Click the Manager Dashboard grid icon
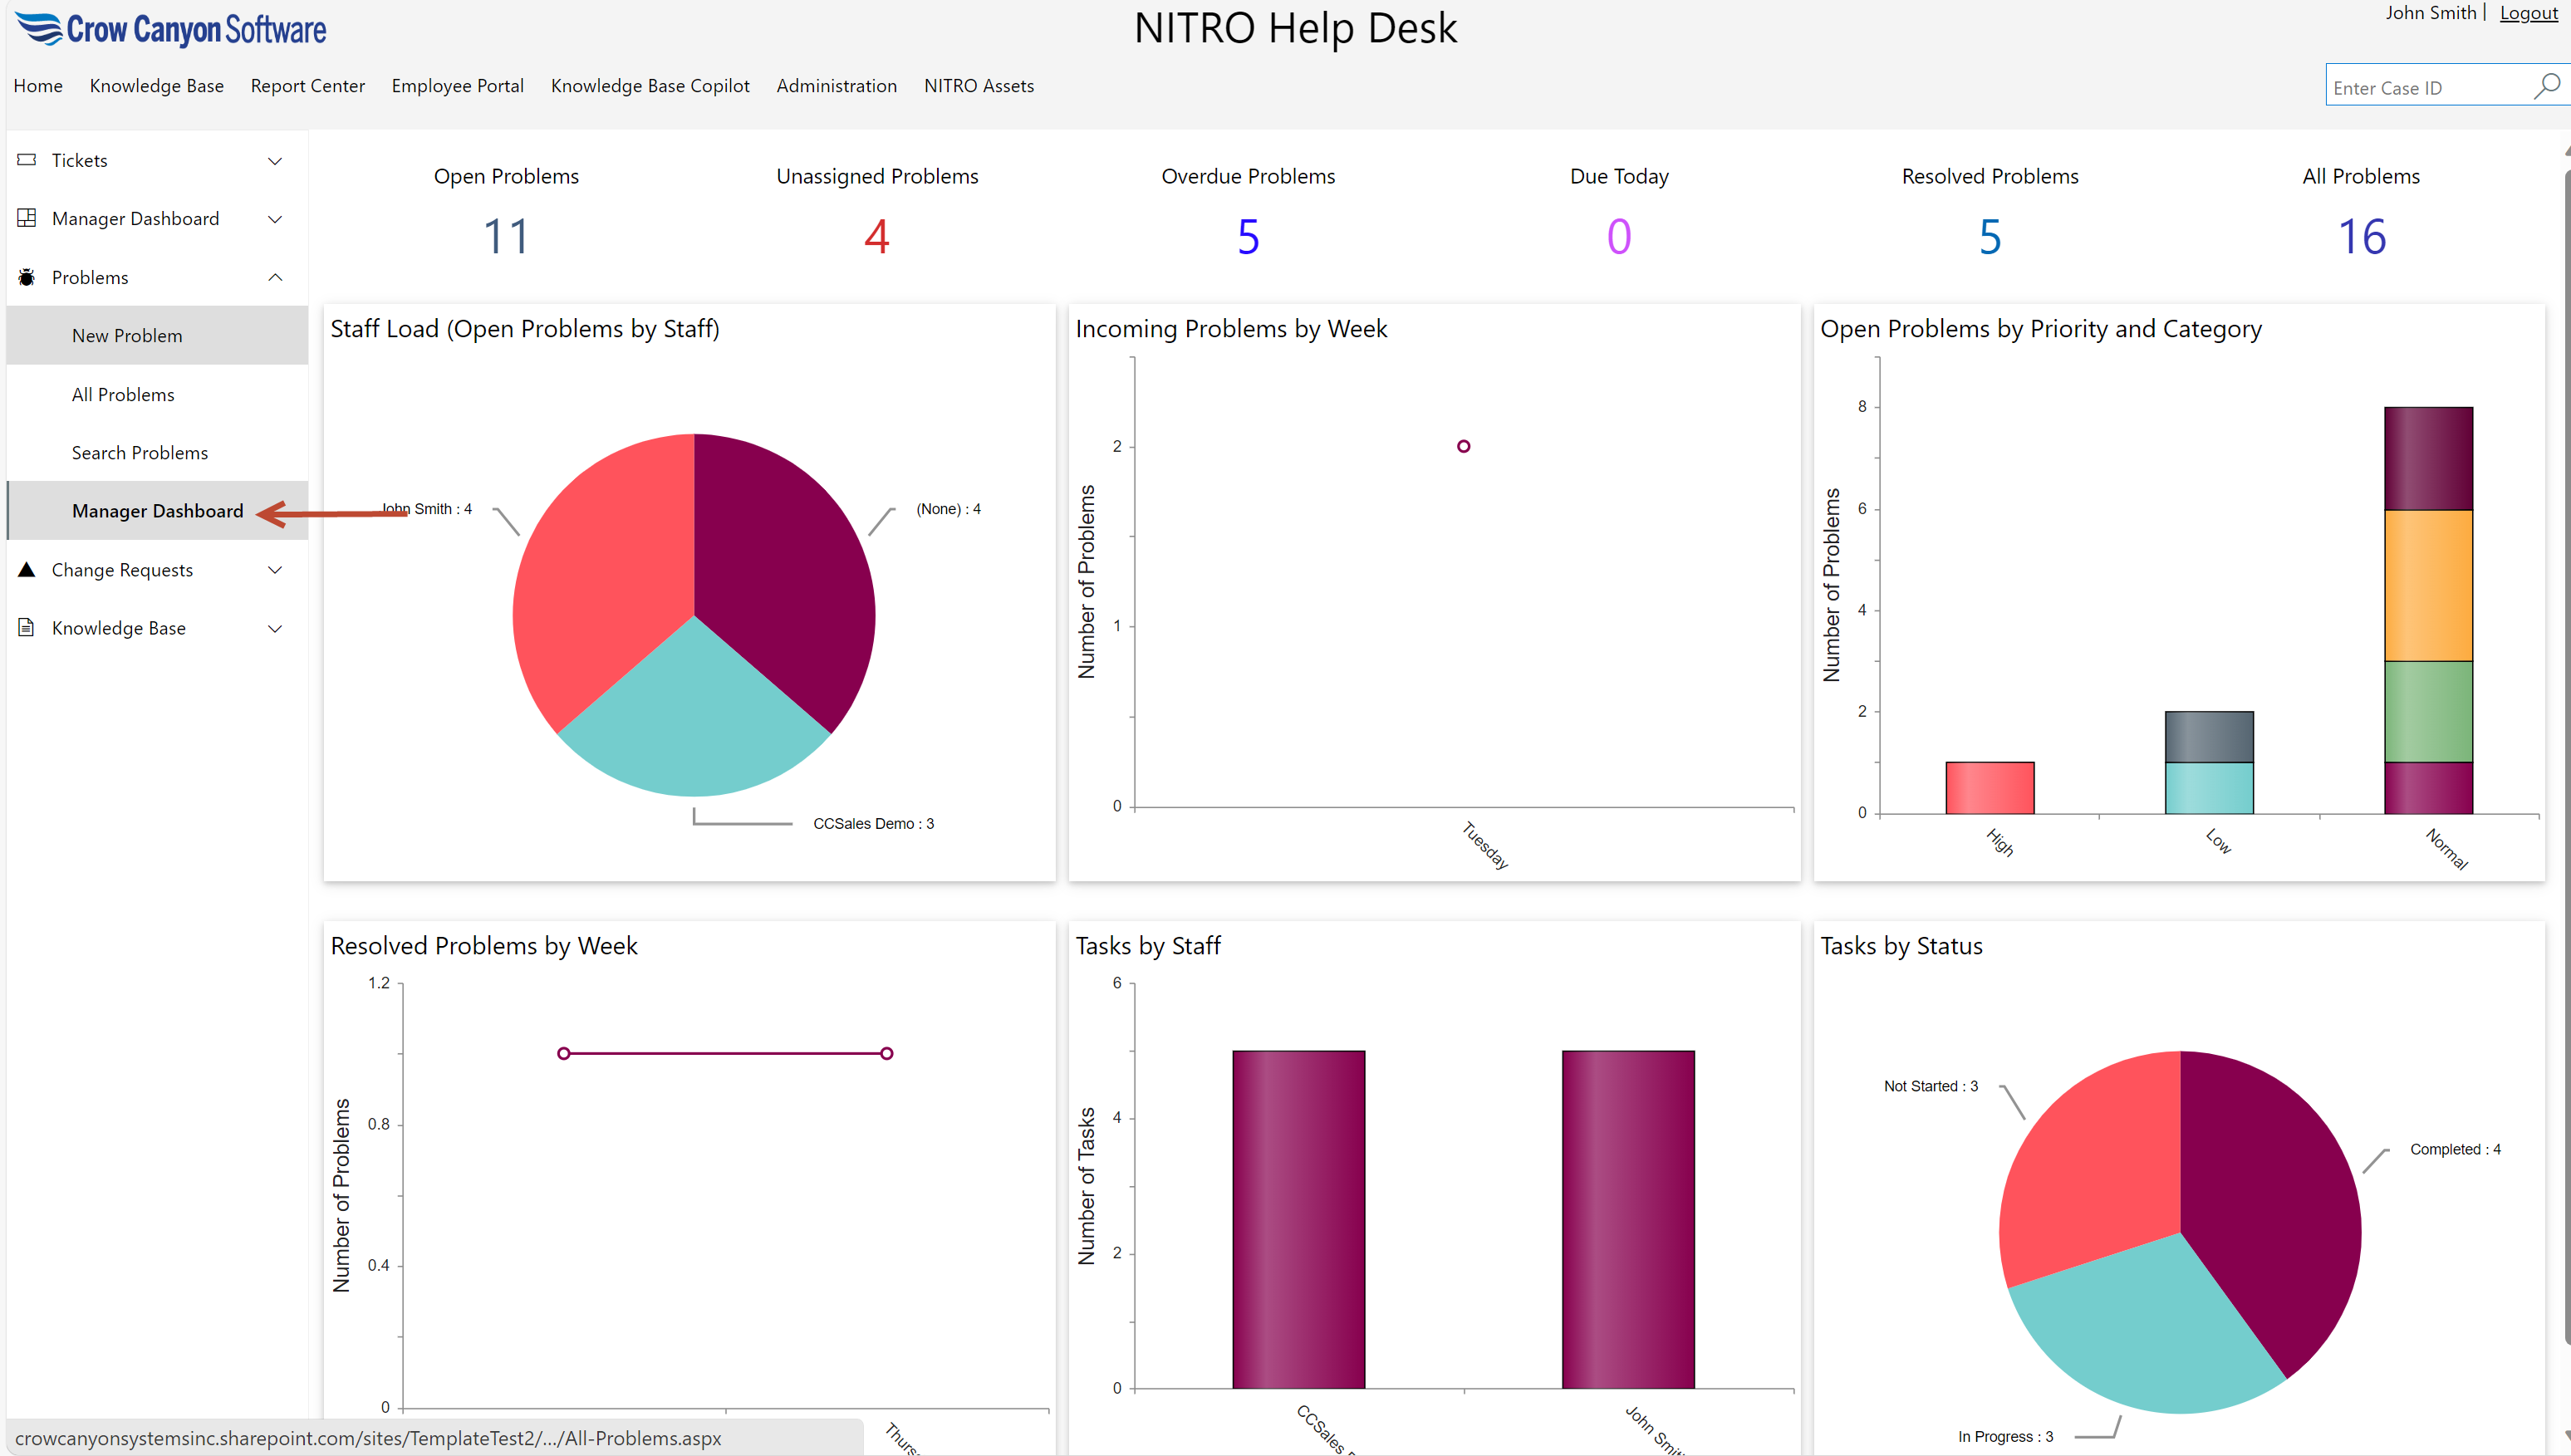 point(27,218)
